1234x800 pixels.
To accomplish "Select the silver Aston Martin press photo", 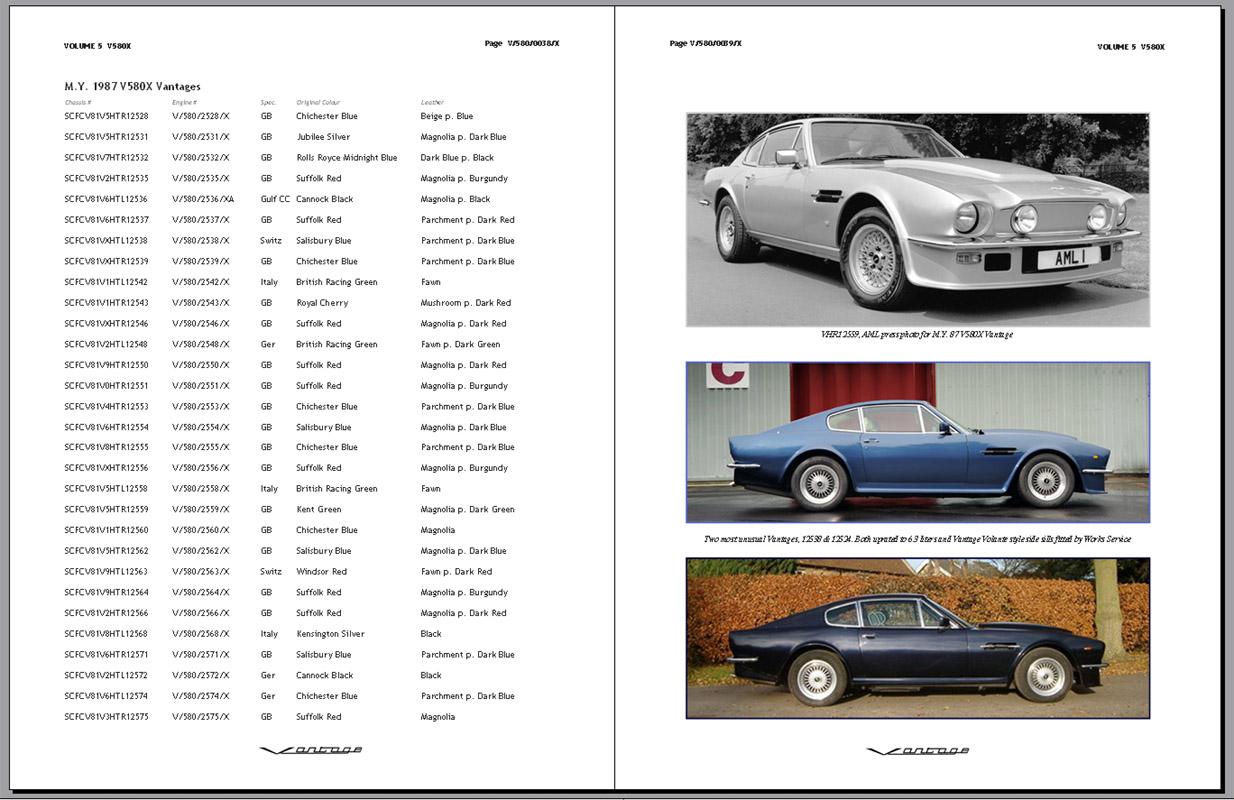I will pos(917,219).
